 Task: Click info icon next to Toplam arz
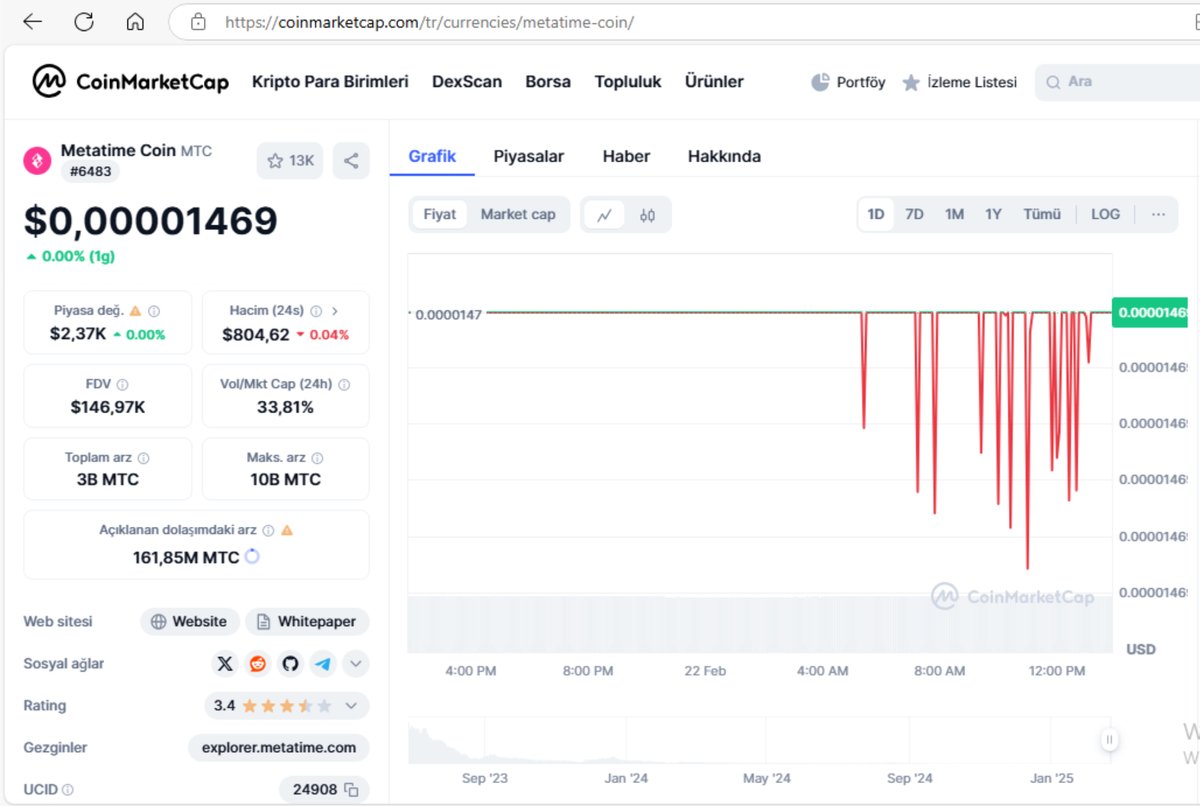(x=143, y=458)
